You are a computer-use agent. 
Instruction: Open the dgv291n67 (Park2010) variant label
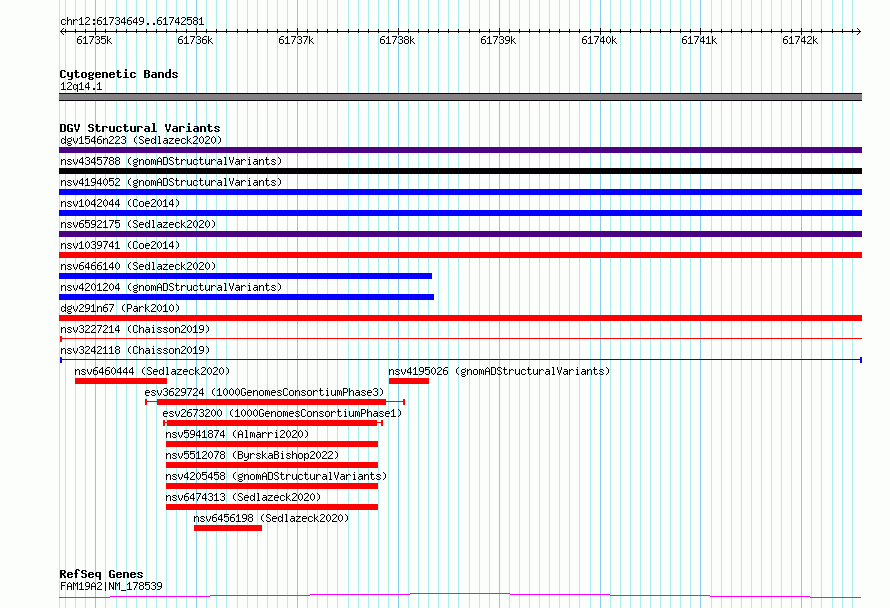coord(120,308)
